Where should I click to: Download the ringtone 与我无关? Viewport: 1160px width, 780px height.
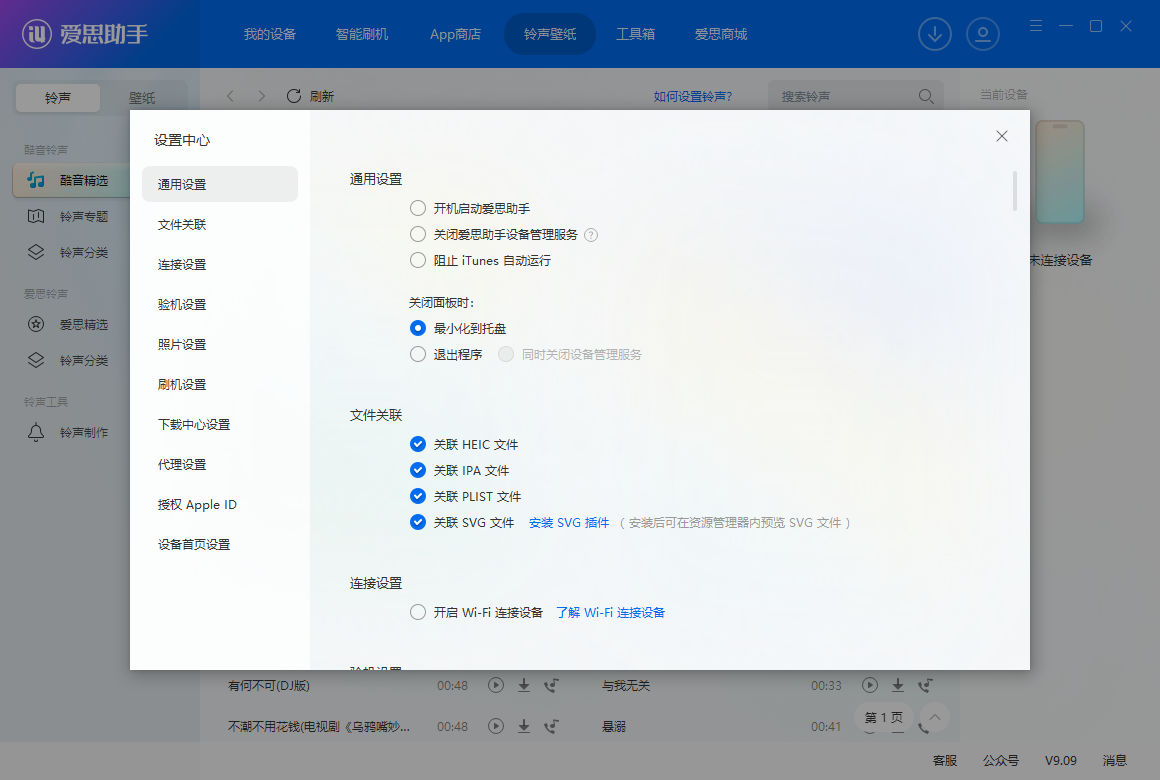pyautogui.click(x=897, y=685)
